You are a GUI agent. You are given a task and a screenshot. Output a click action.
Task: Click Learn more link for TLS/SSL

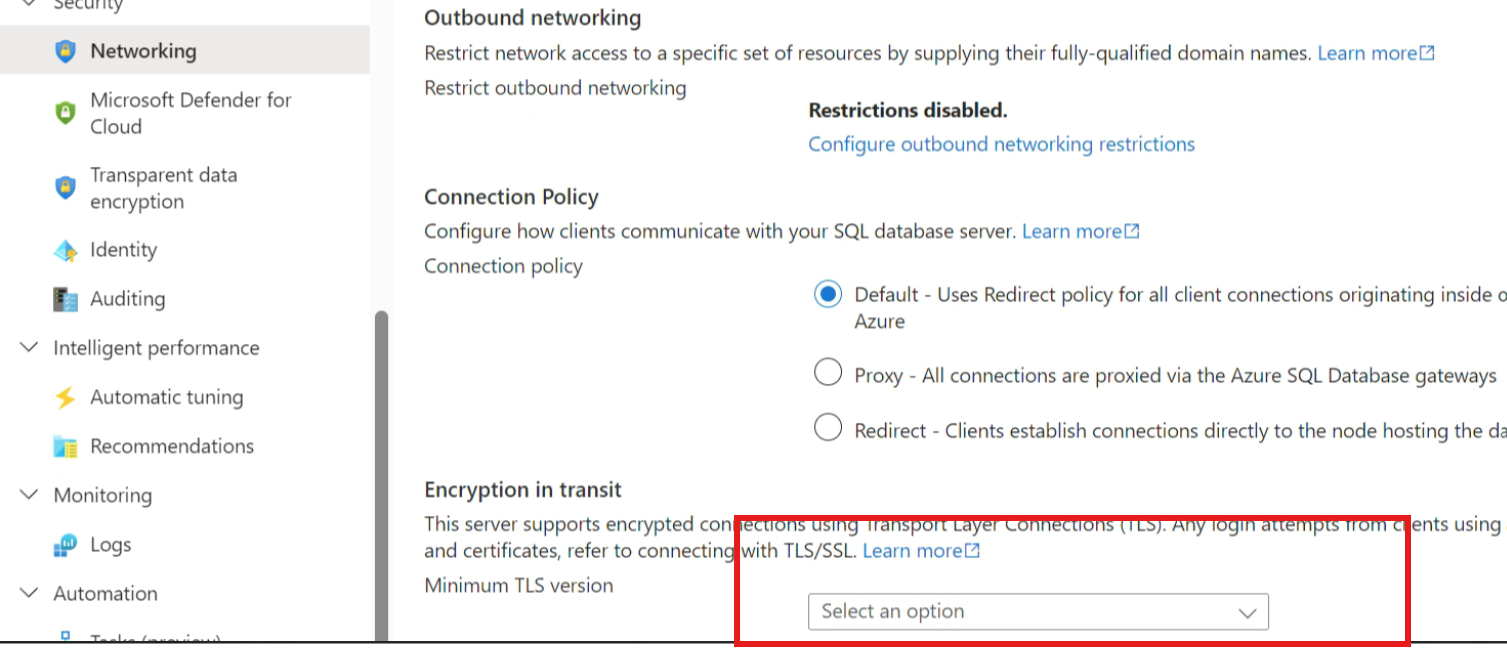920,551
